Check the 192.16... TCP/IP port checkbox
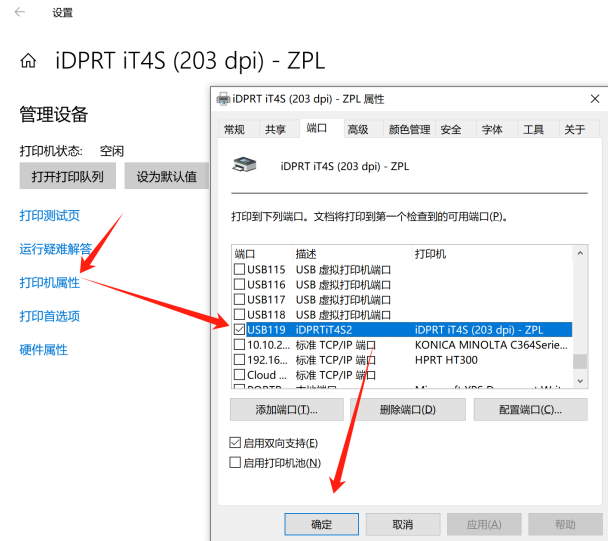 click(x=240, y=360)
